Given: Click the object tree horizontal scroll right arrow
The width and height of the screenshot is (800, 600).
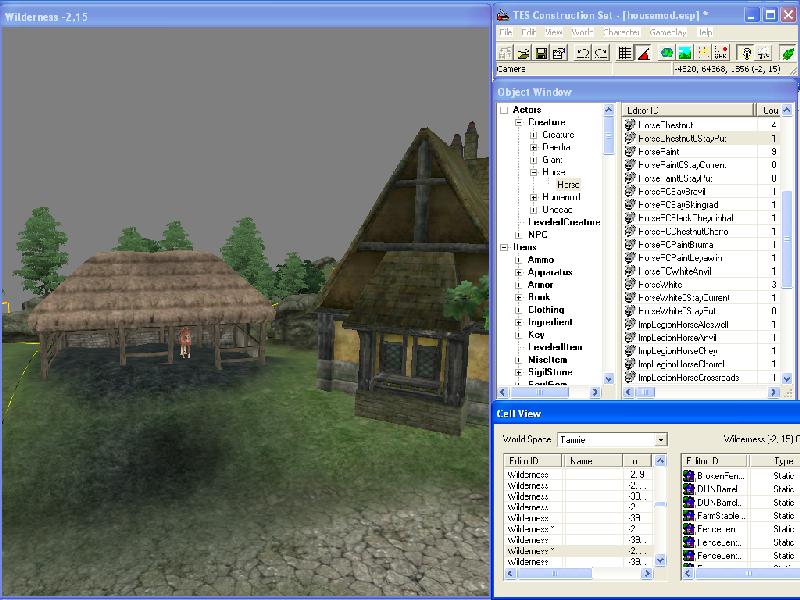Looking at the screenshot, I should click(595, 392).
